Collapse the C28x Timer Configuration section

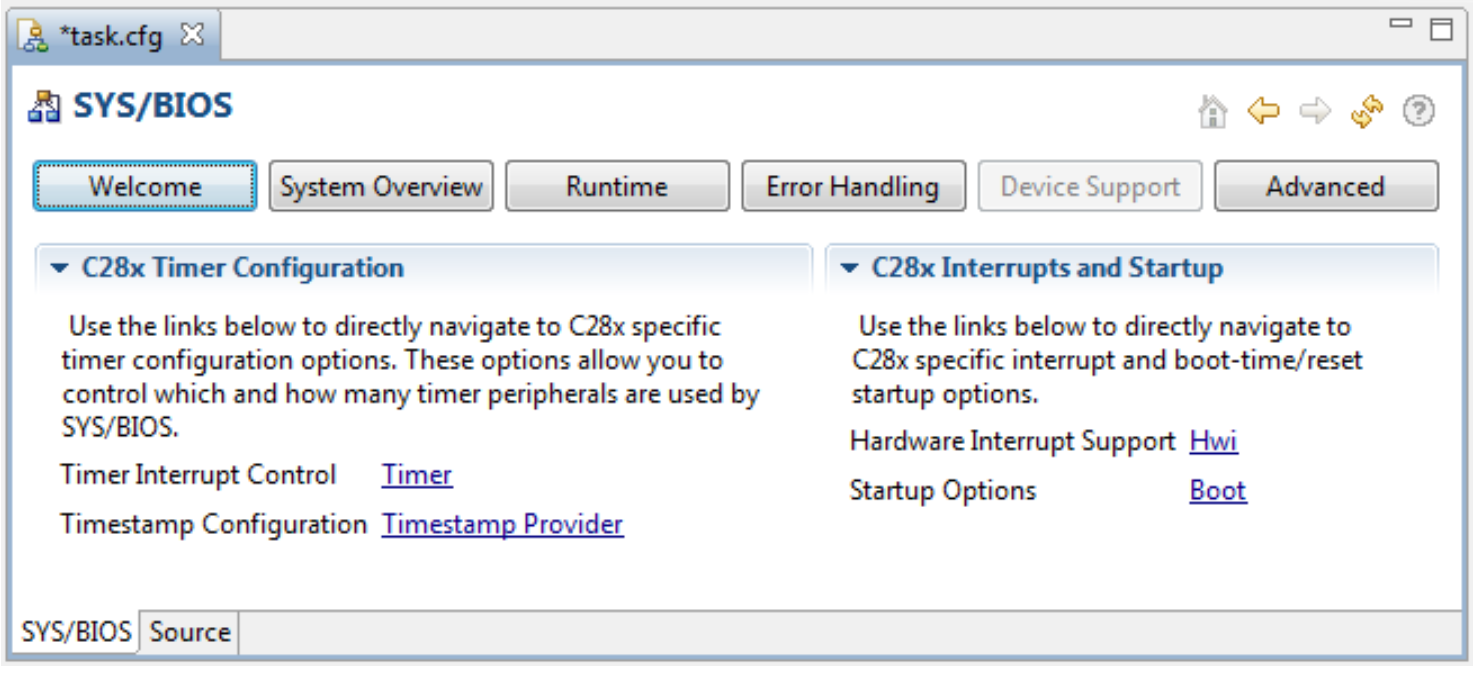pyautogui.click(x=60, y=268)
